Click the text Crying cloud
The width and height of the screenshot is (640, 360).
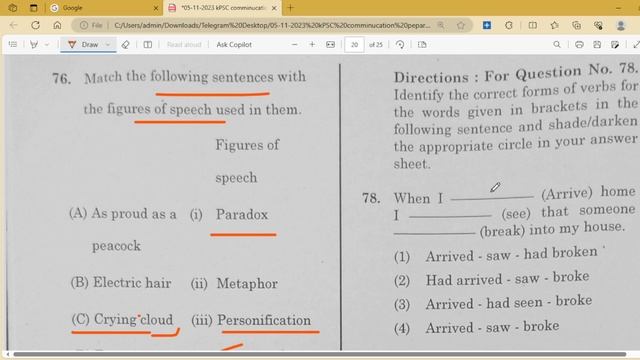tap(133, 319)
